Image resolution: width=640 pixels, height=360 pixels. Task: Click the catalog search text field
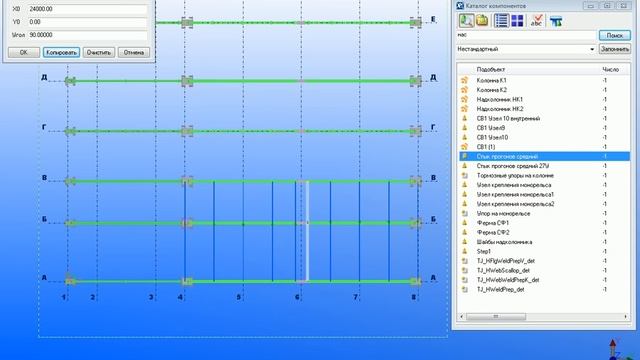coord(526,36)
